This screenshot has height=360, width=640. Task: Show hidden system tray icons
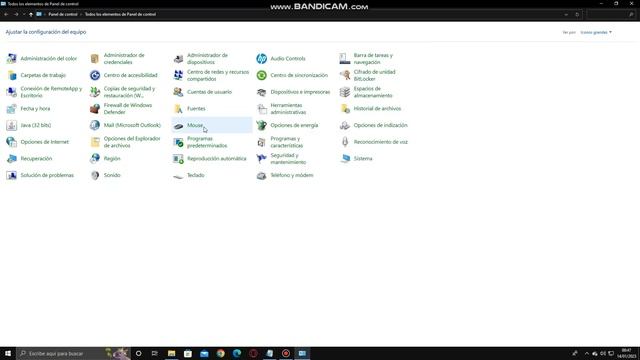587,353
